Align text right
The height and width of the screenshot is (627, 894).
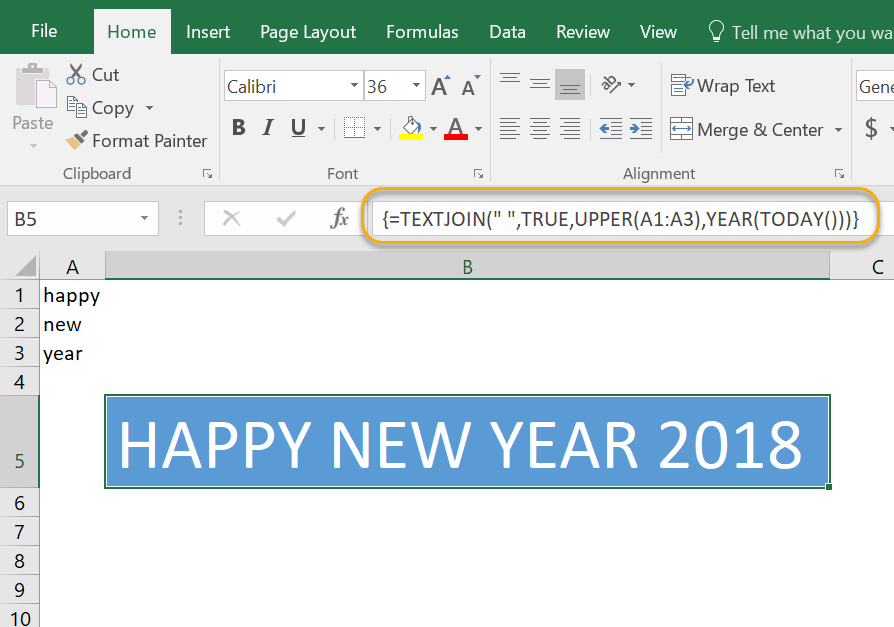click(570, 128)
